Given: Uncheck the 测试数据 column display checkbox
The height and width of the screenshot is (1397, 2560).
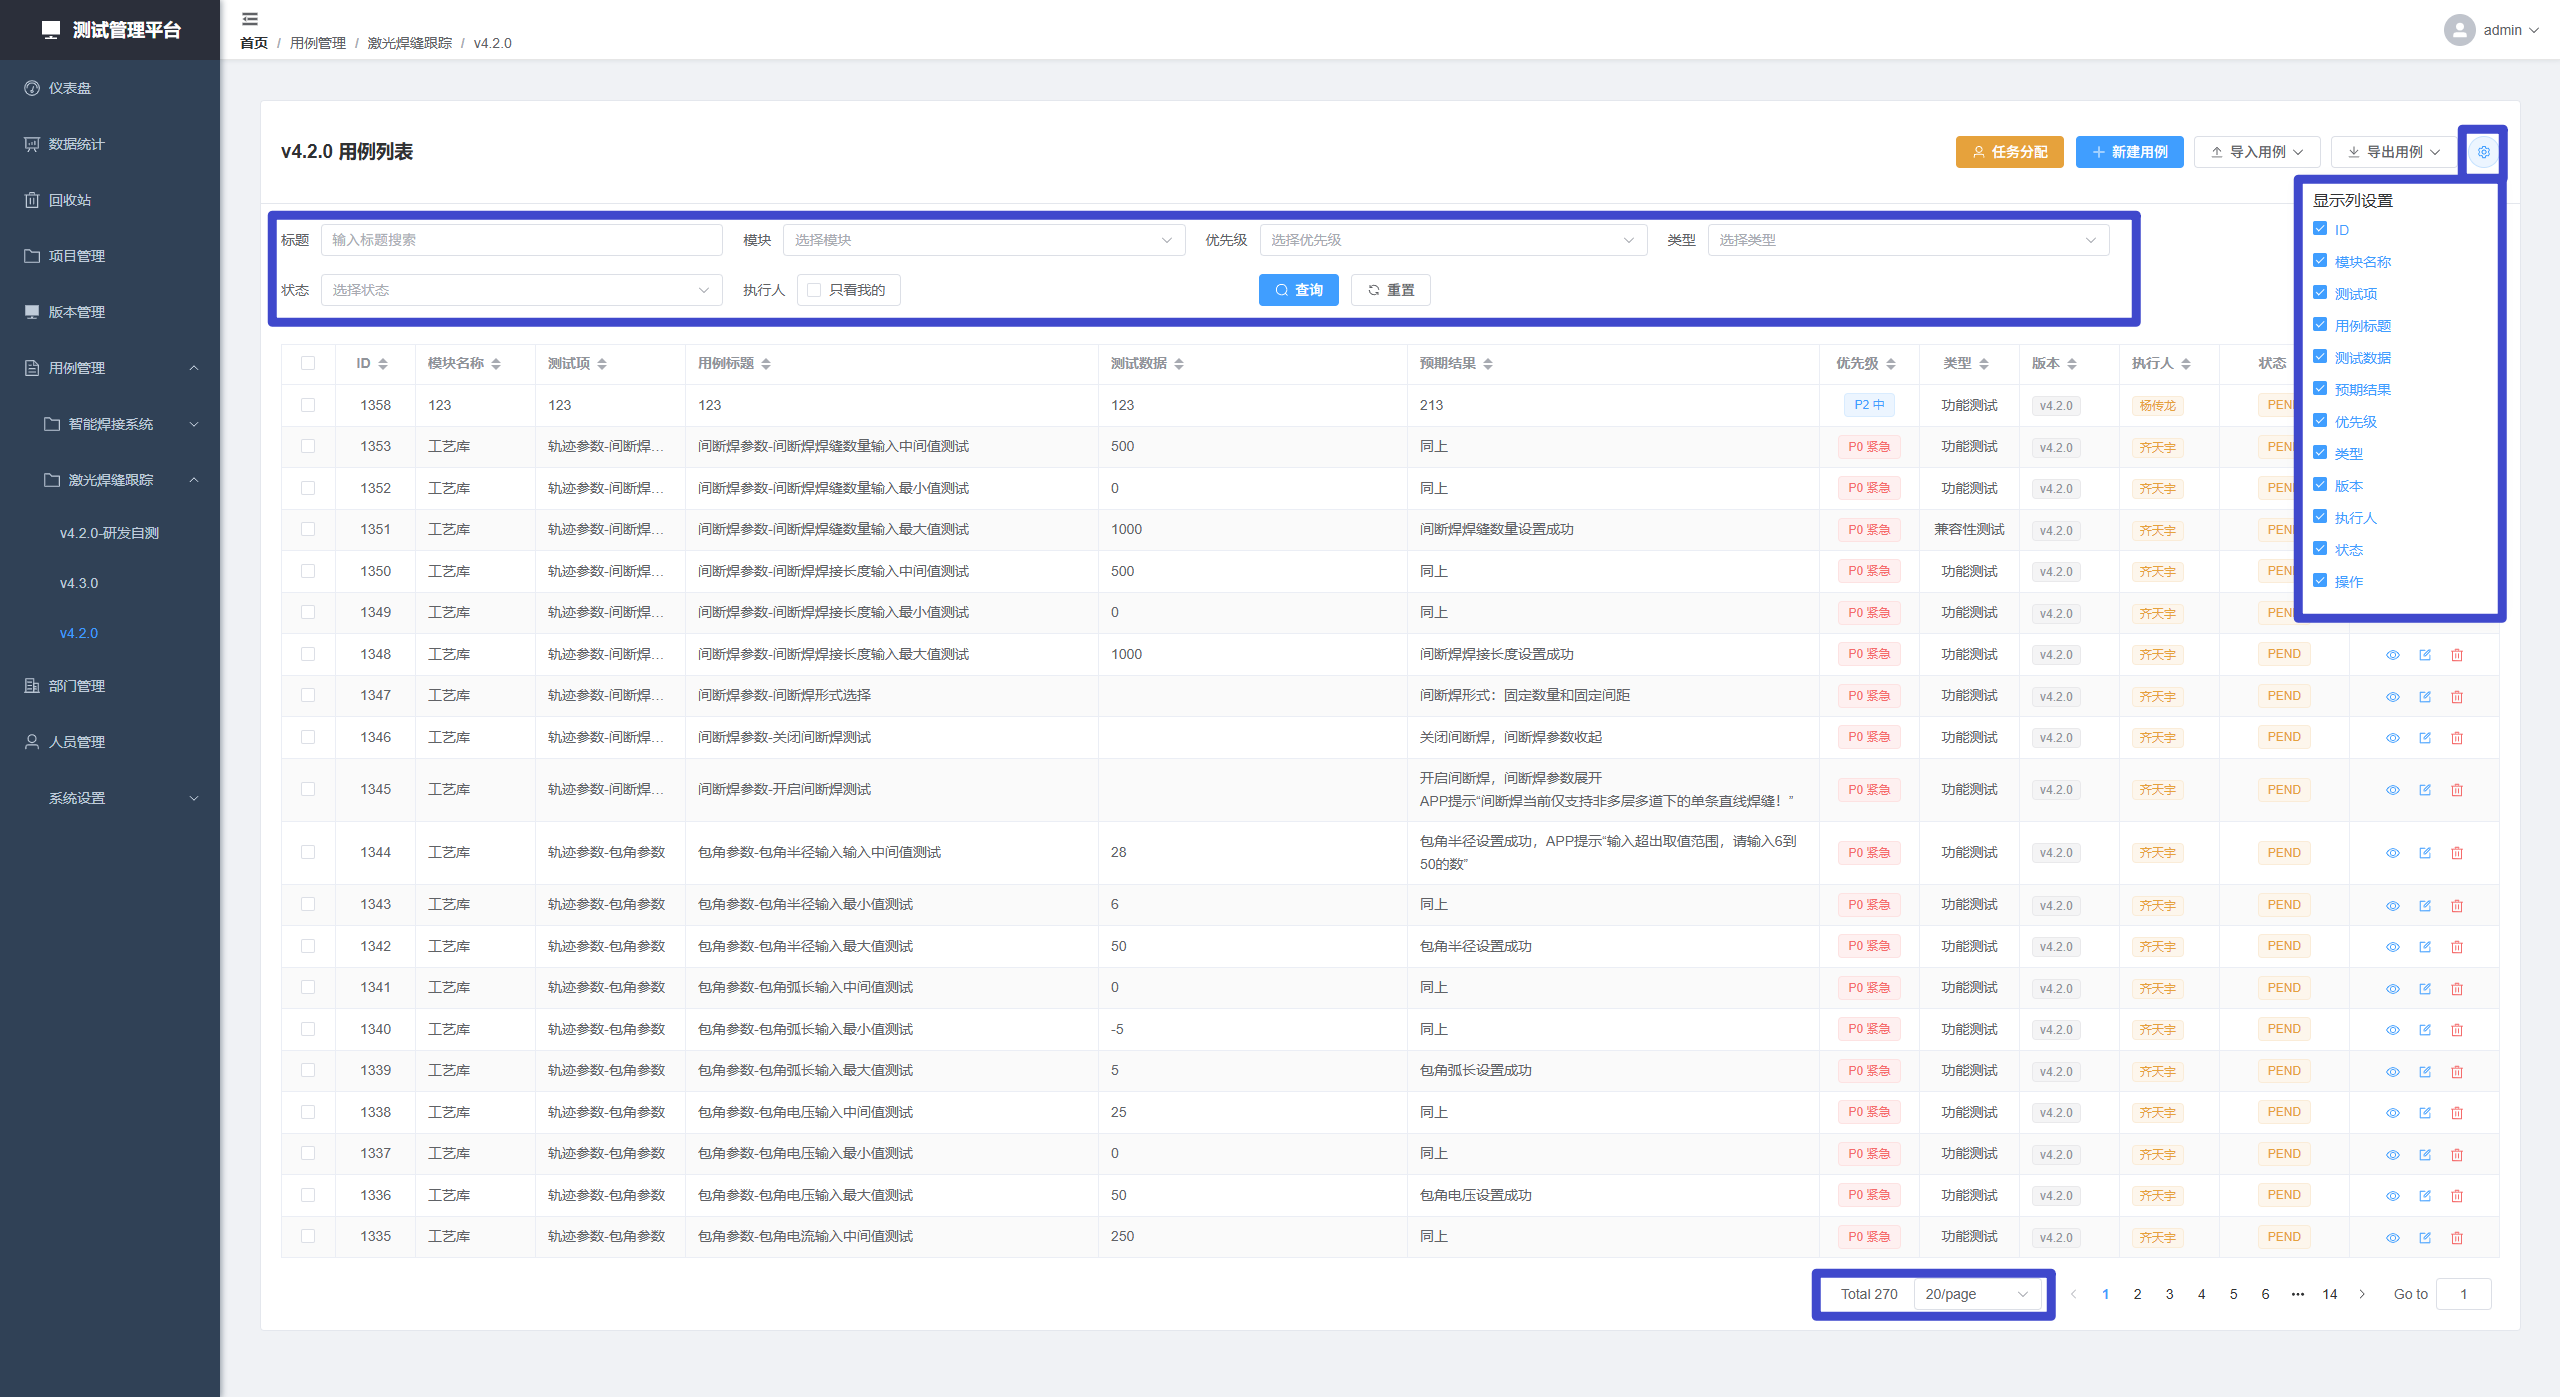Looking at the screenshot, I should click(2320, 357).
